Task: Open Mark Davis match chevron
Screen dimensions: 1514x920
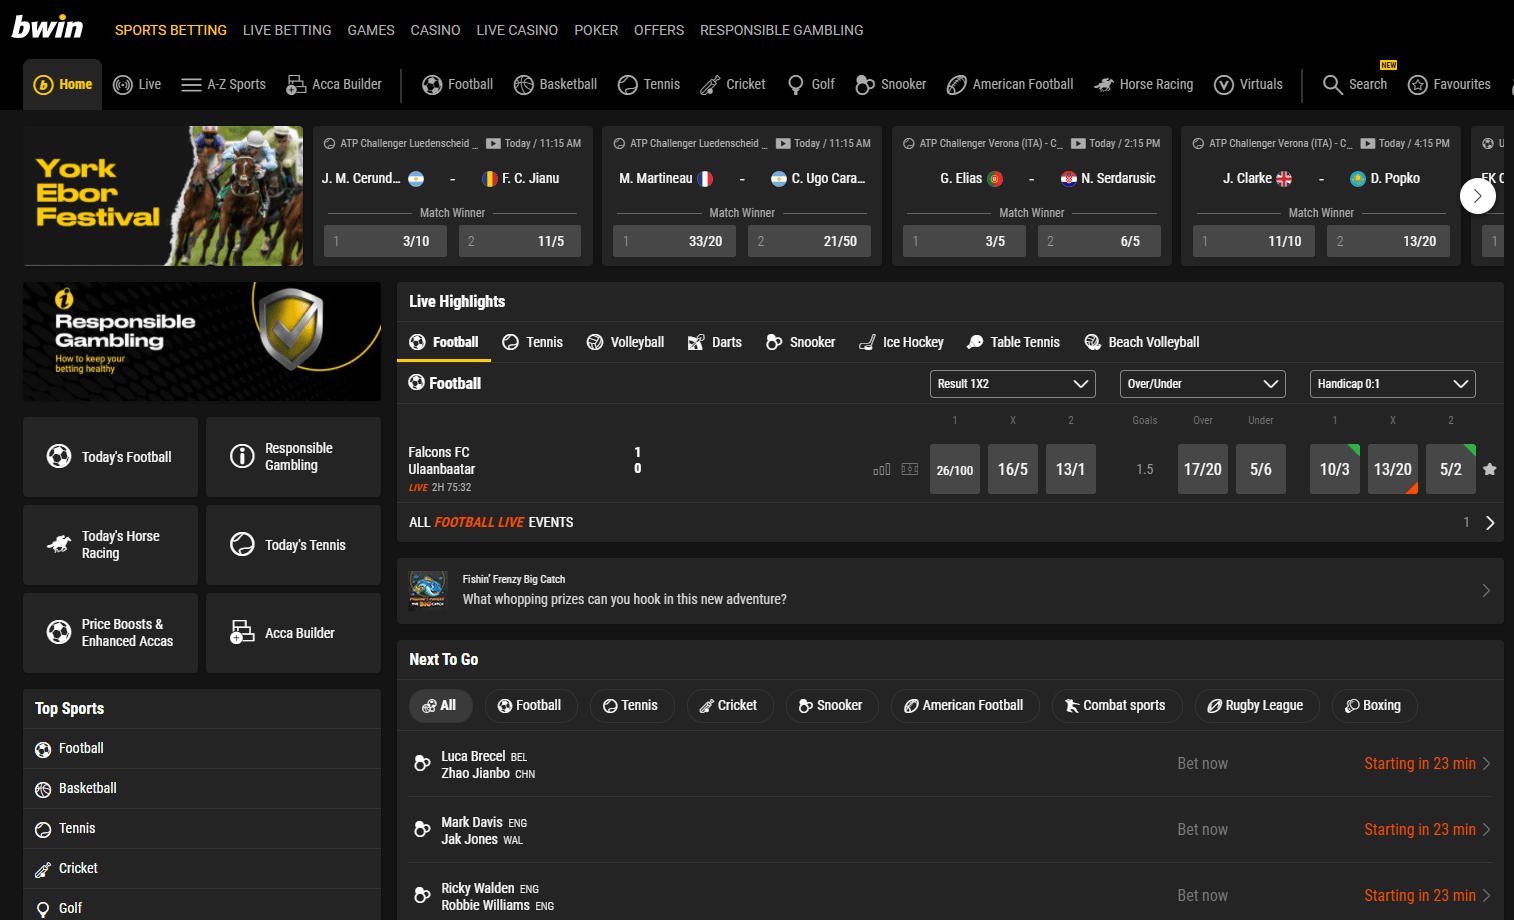Action: [1486, 830]
